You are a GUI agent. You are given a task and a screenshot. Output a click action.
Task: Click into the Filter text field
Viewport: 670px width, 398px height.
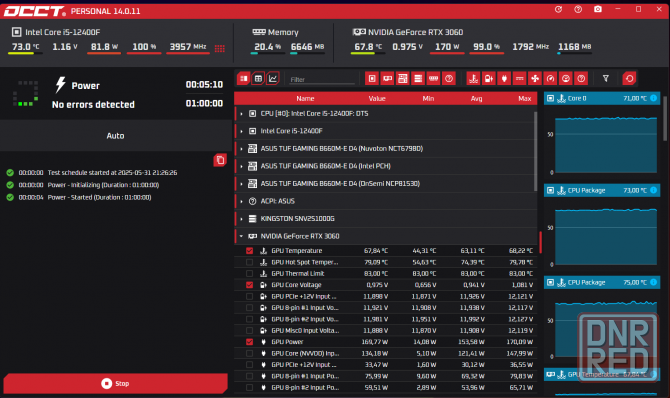pyautogui.click(x=322, y=80)
